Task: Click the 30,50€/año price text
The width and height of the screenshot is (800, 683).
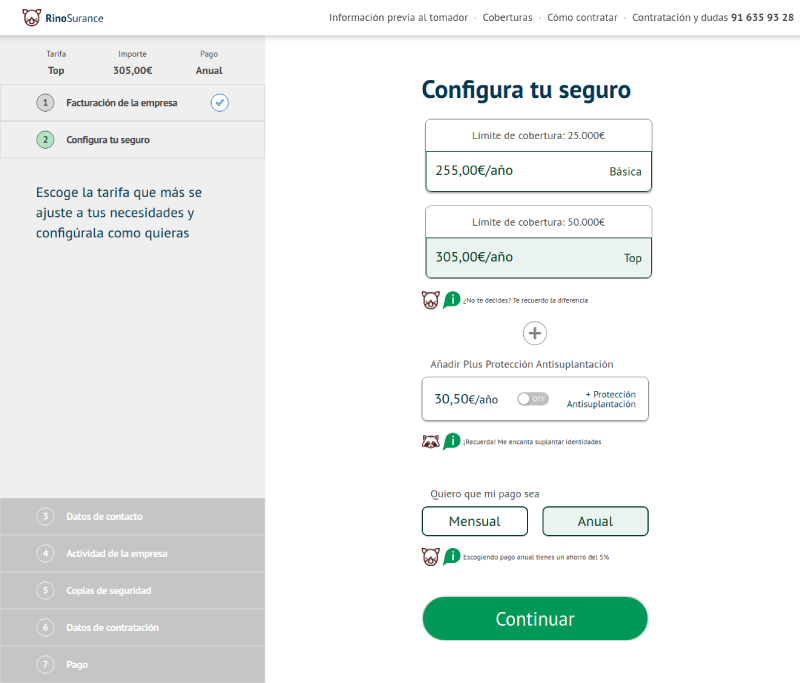Action: [x=466, y=399]
